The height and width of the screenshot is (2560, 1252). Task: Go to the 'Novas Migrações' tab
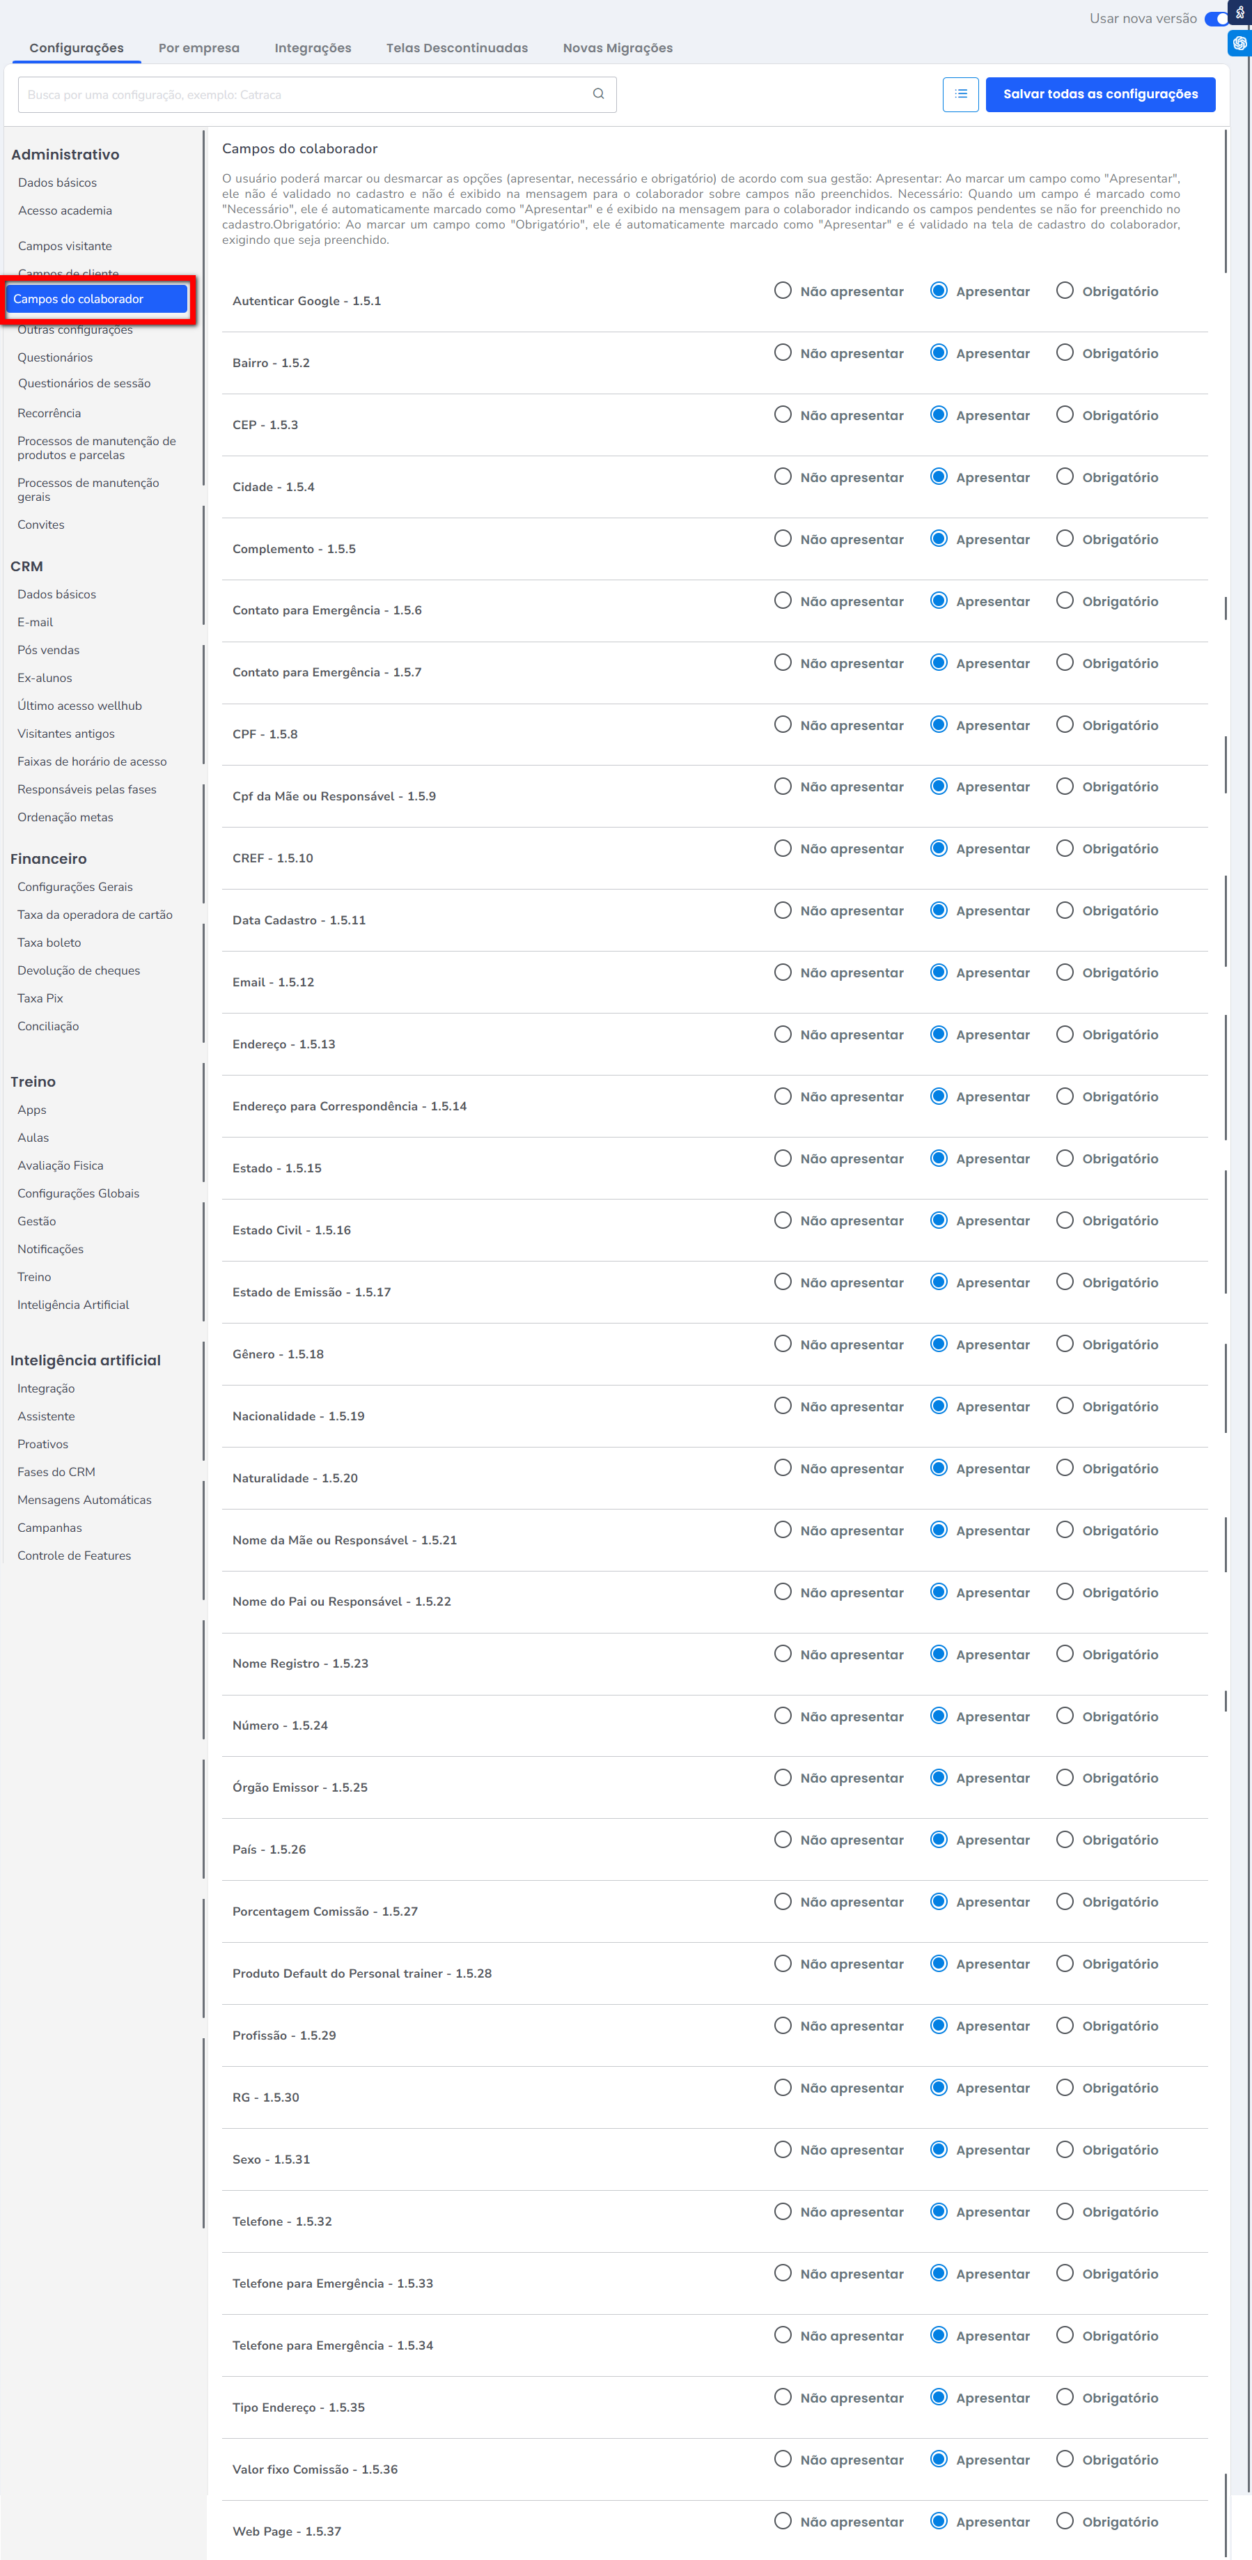pos(617,48)
